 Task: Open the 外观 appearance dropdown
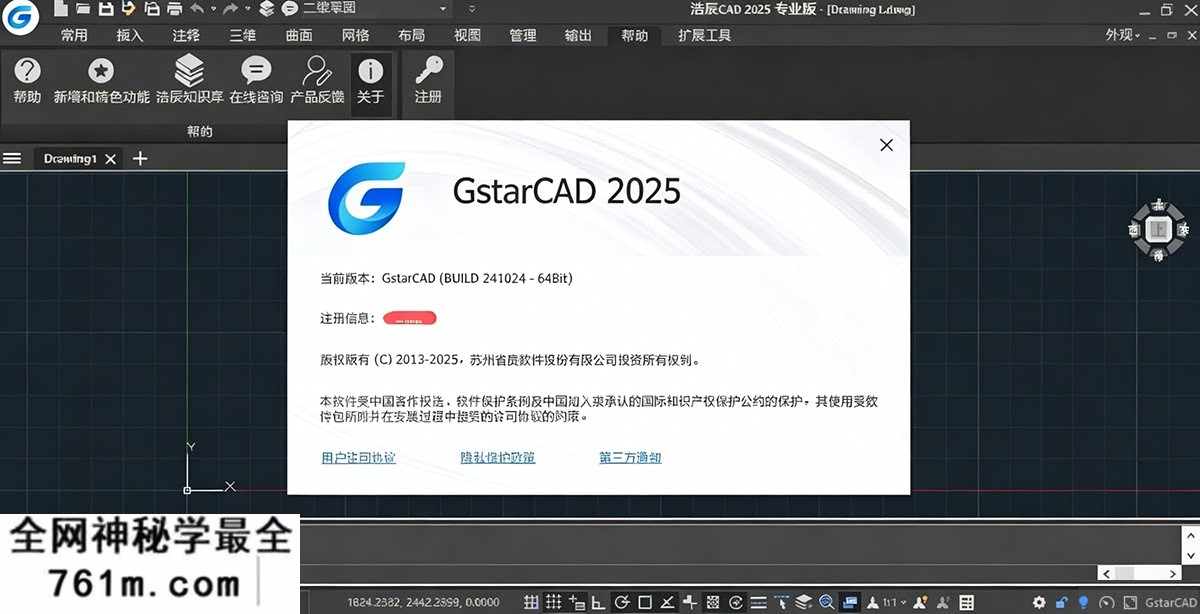click(x=1123, y=35)
